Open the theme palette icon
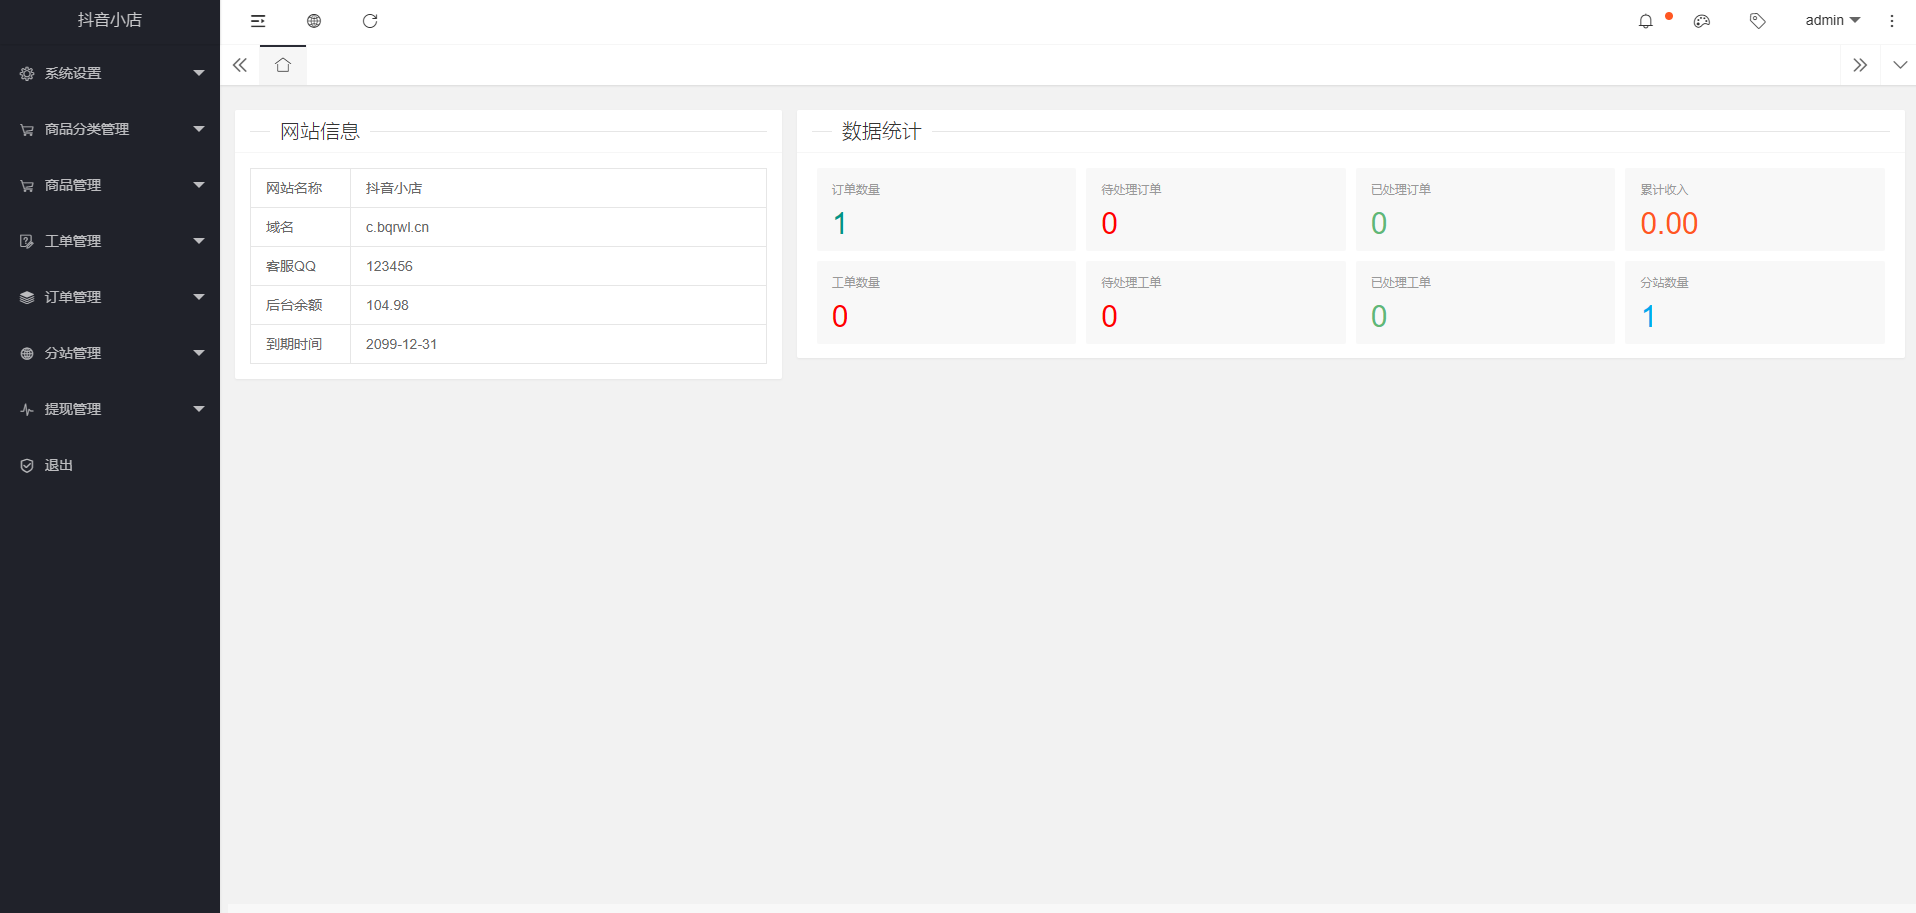Viewport: 1916px width, 913px height. pos(1701,21)
